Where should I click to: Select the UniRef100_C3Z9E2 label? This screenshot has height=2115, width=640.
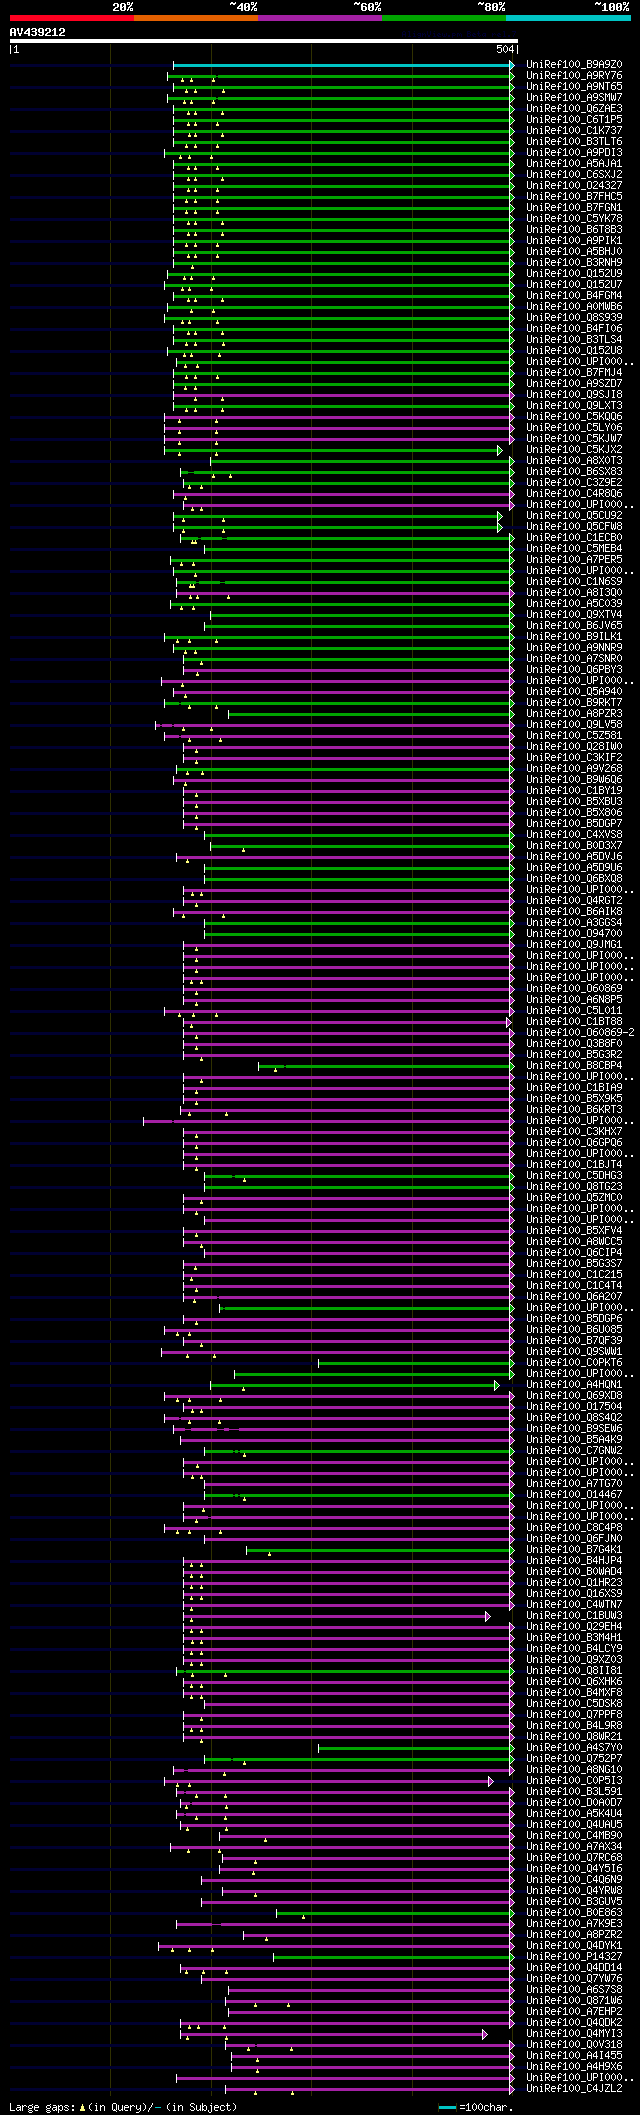574,483
